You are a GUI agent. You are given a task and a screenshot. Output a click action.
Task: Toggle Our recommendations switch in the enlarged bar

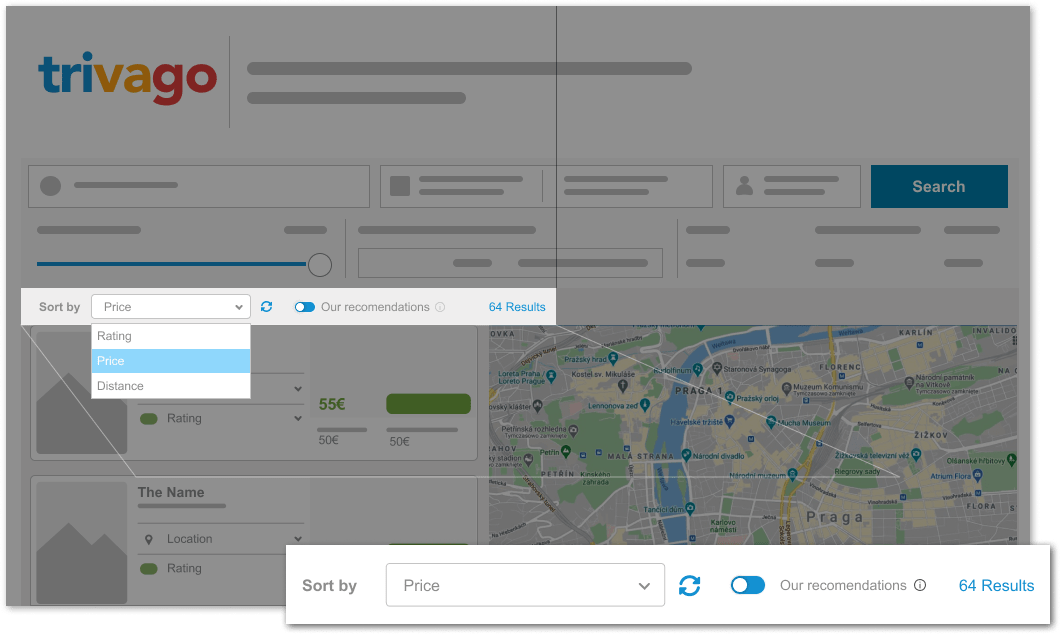tap(747, 586)
